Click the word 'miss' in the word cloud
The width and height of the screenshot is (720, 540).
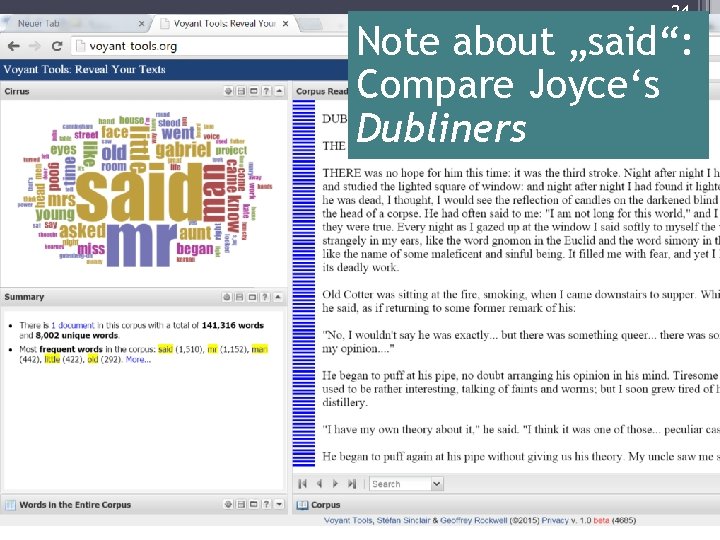tap(91, 249)
